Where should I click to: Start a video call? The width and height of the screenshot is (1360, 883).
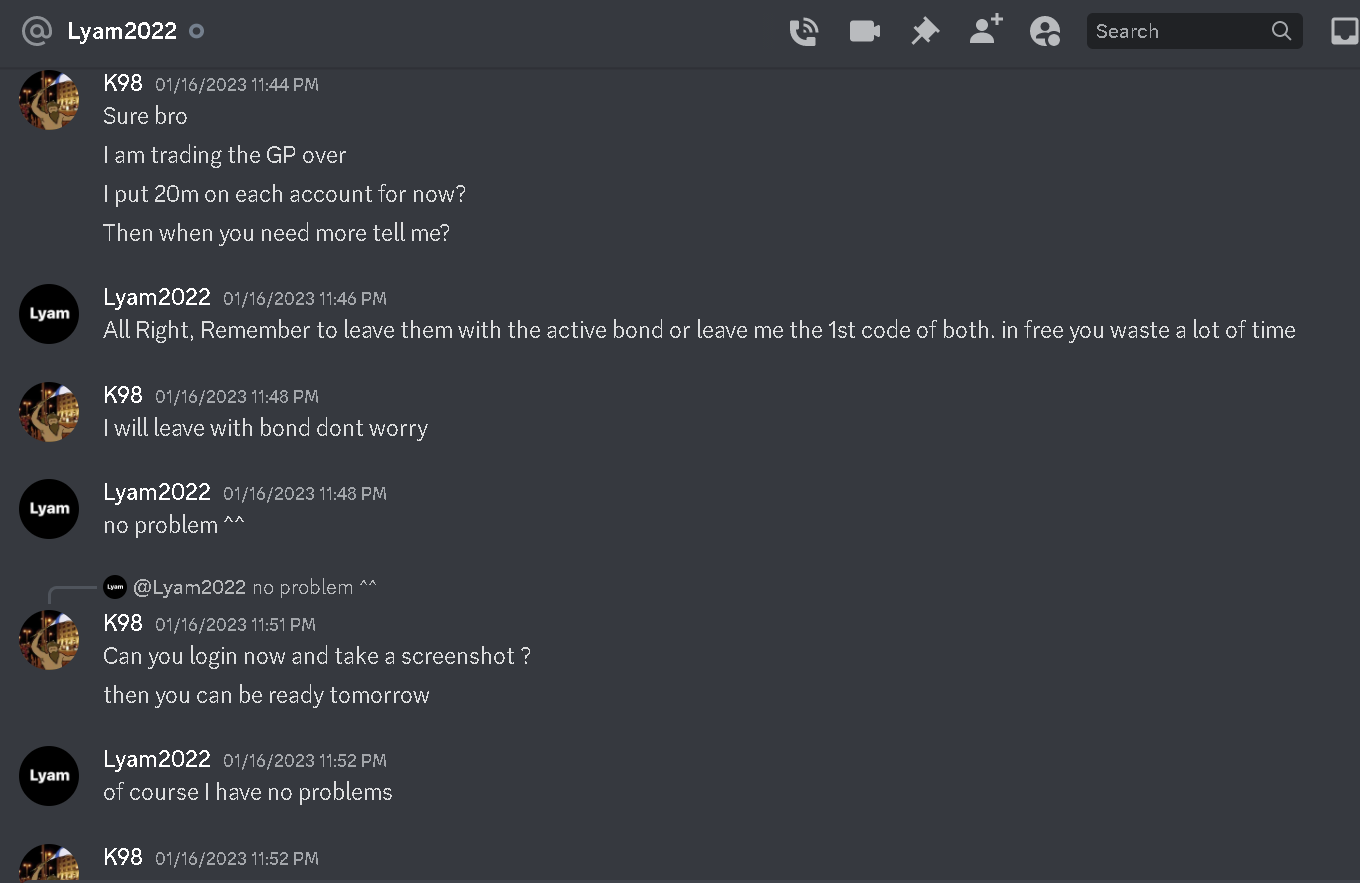pos(864,31)
